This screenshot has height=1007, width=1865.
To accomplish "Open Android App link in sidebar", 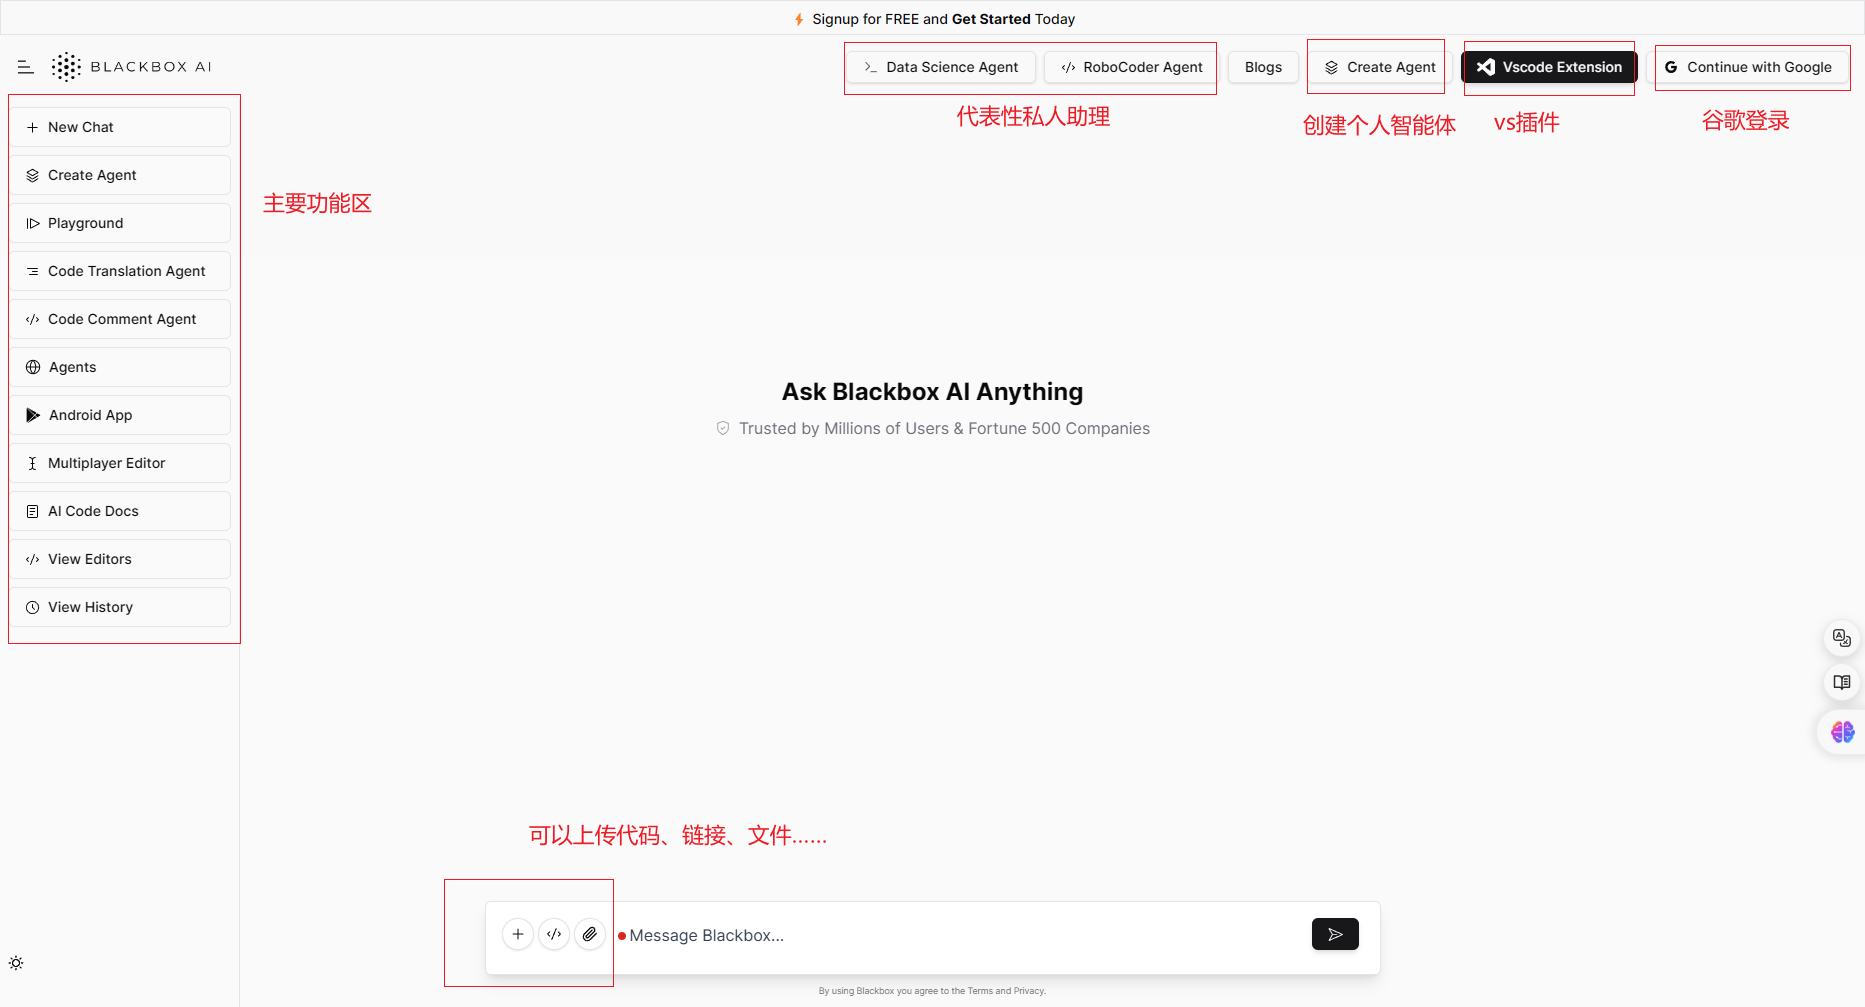I will click(x=121, y=415).
